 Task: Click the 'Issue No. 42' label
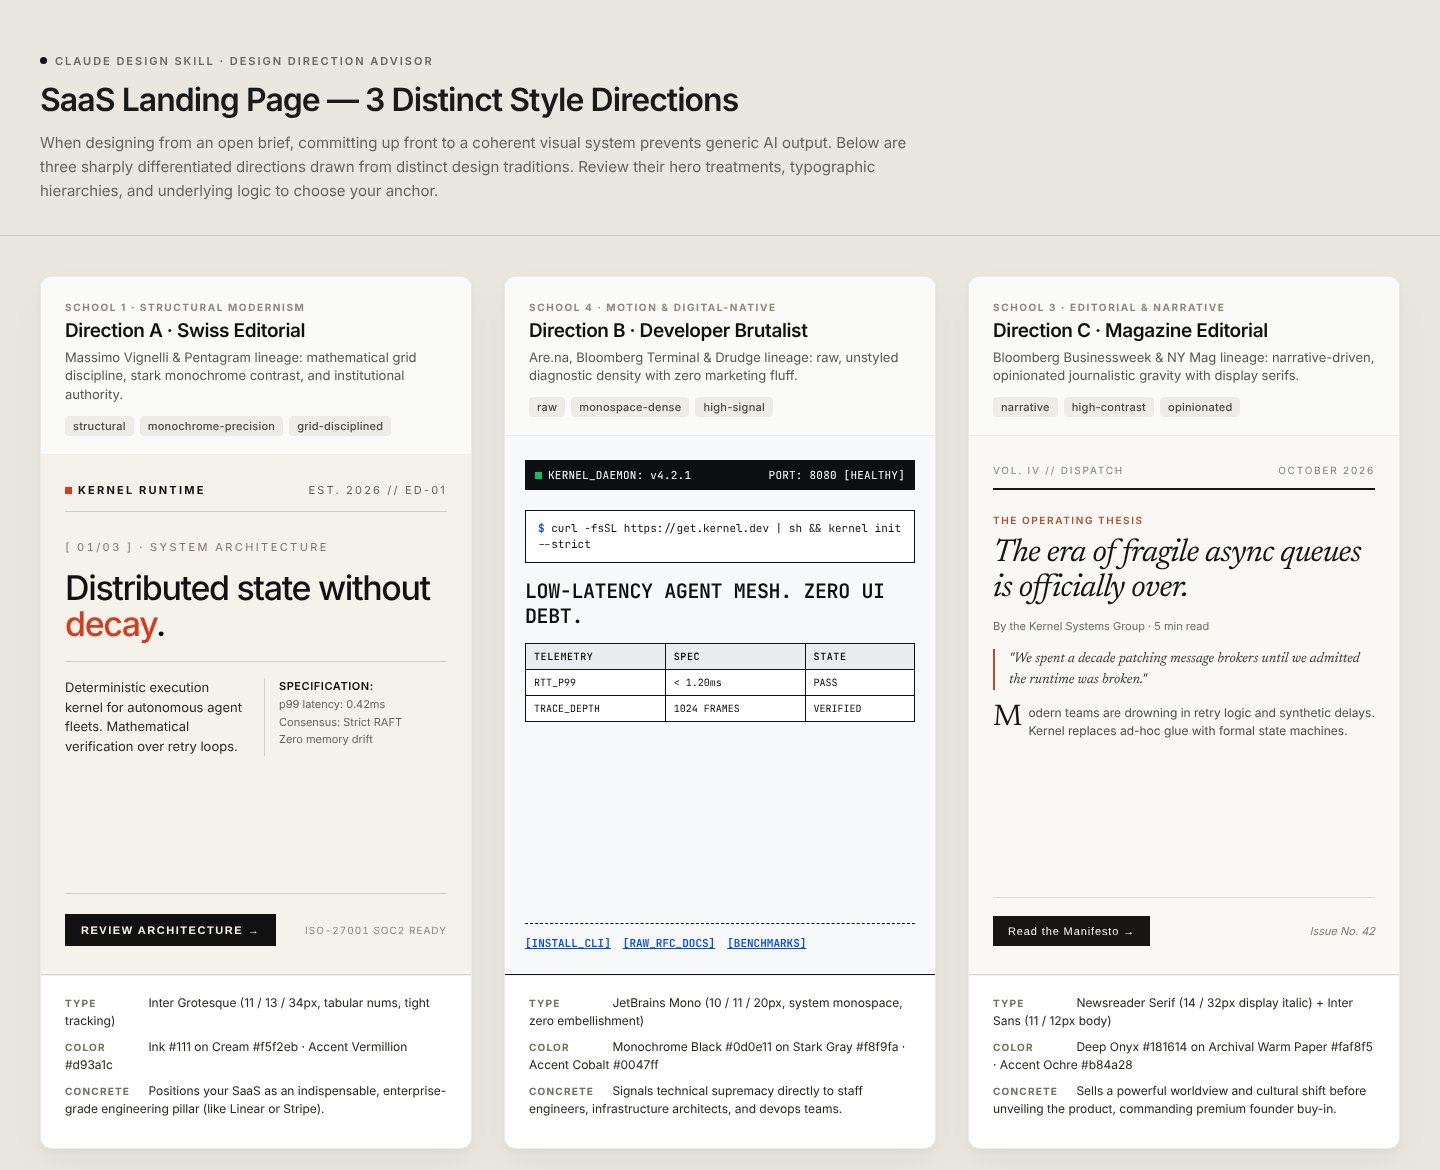(x=1342, y=931)
